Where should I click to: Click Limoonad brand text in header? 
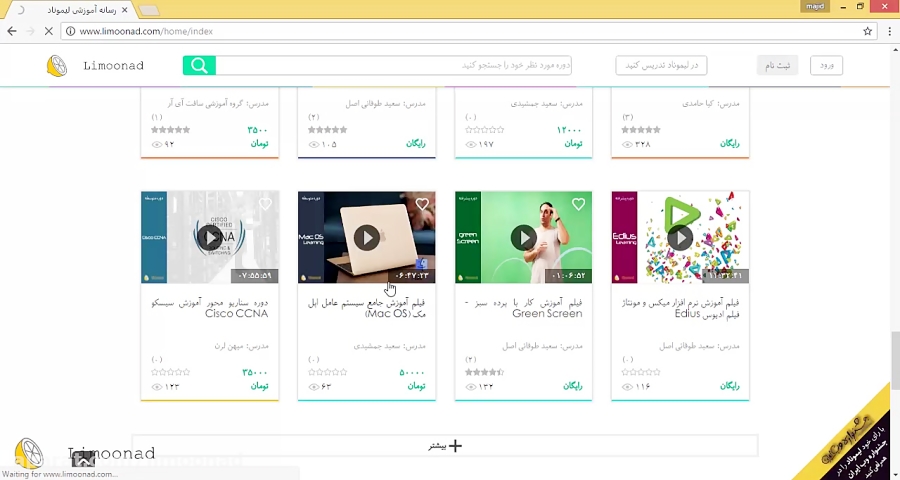[113, 65]
